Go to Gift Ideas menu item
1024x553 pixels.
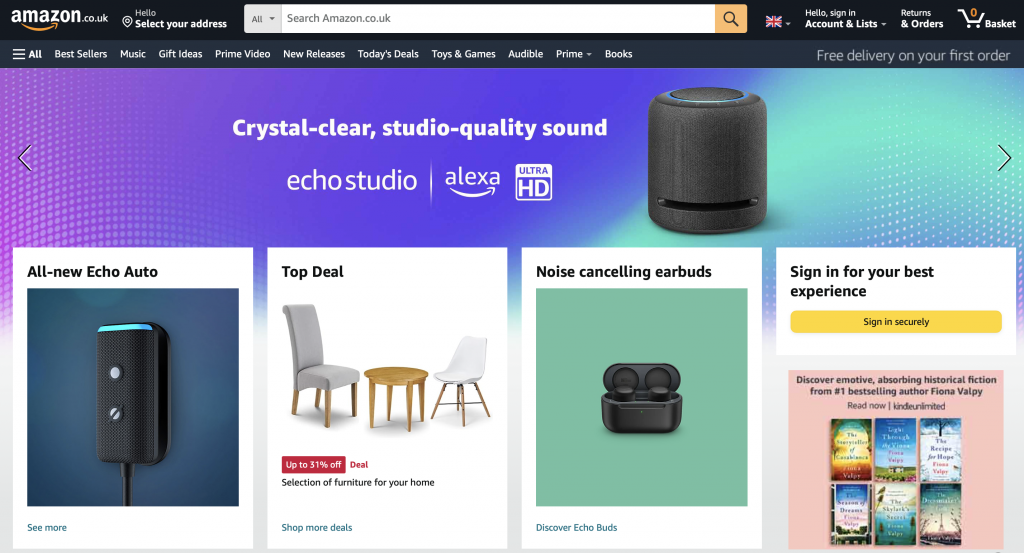click(x=180, y=54)
